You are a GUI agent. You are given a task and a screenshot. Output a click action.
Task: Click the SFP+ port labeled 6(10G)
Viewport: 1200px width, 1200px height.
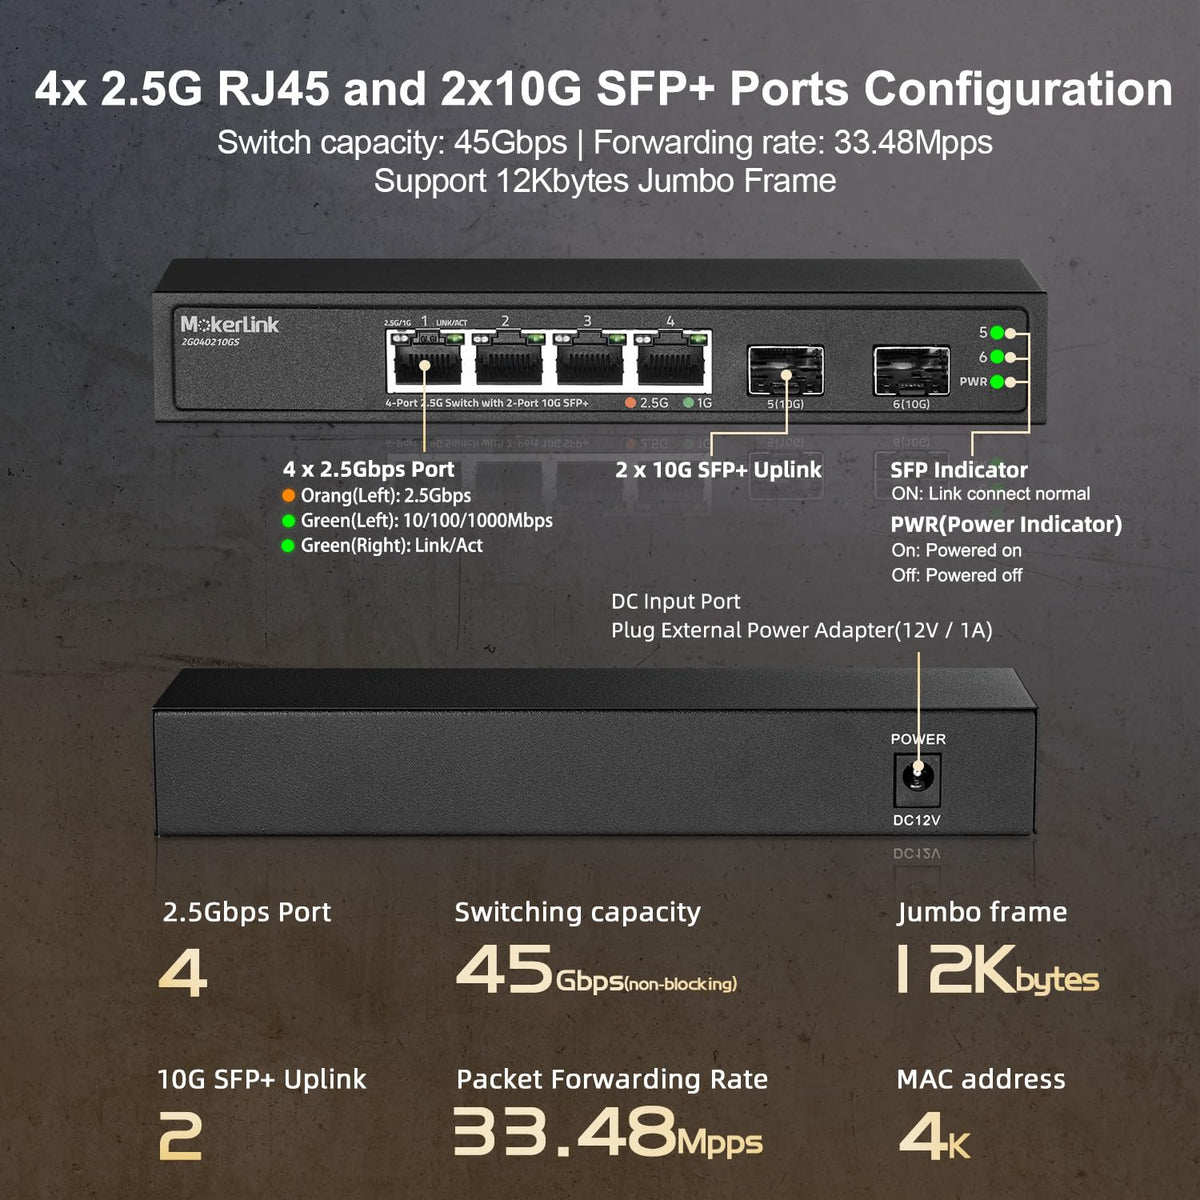click(x=910, y=372)
